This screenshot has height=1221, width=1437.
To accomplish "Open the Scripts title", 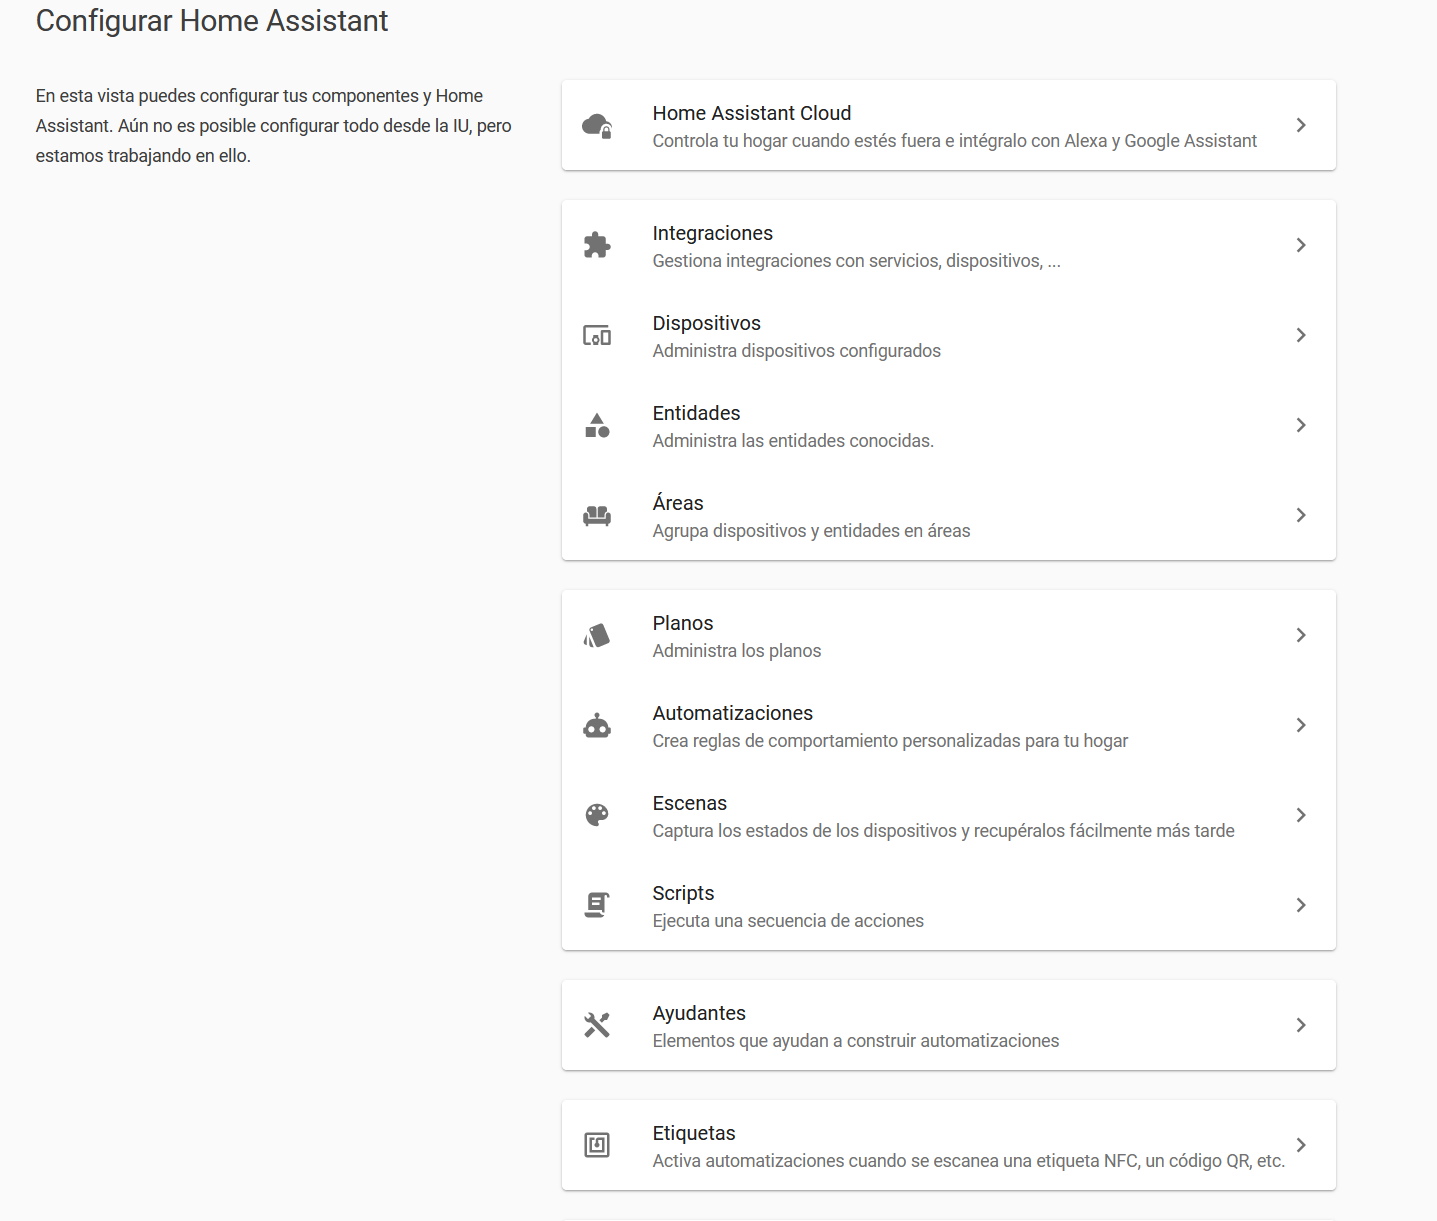I will pyautogui.click(x=684, y=894).
